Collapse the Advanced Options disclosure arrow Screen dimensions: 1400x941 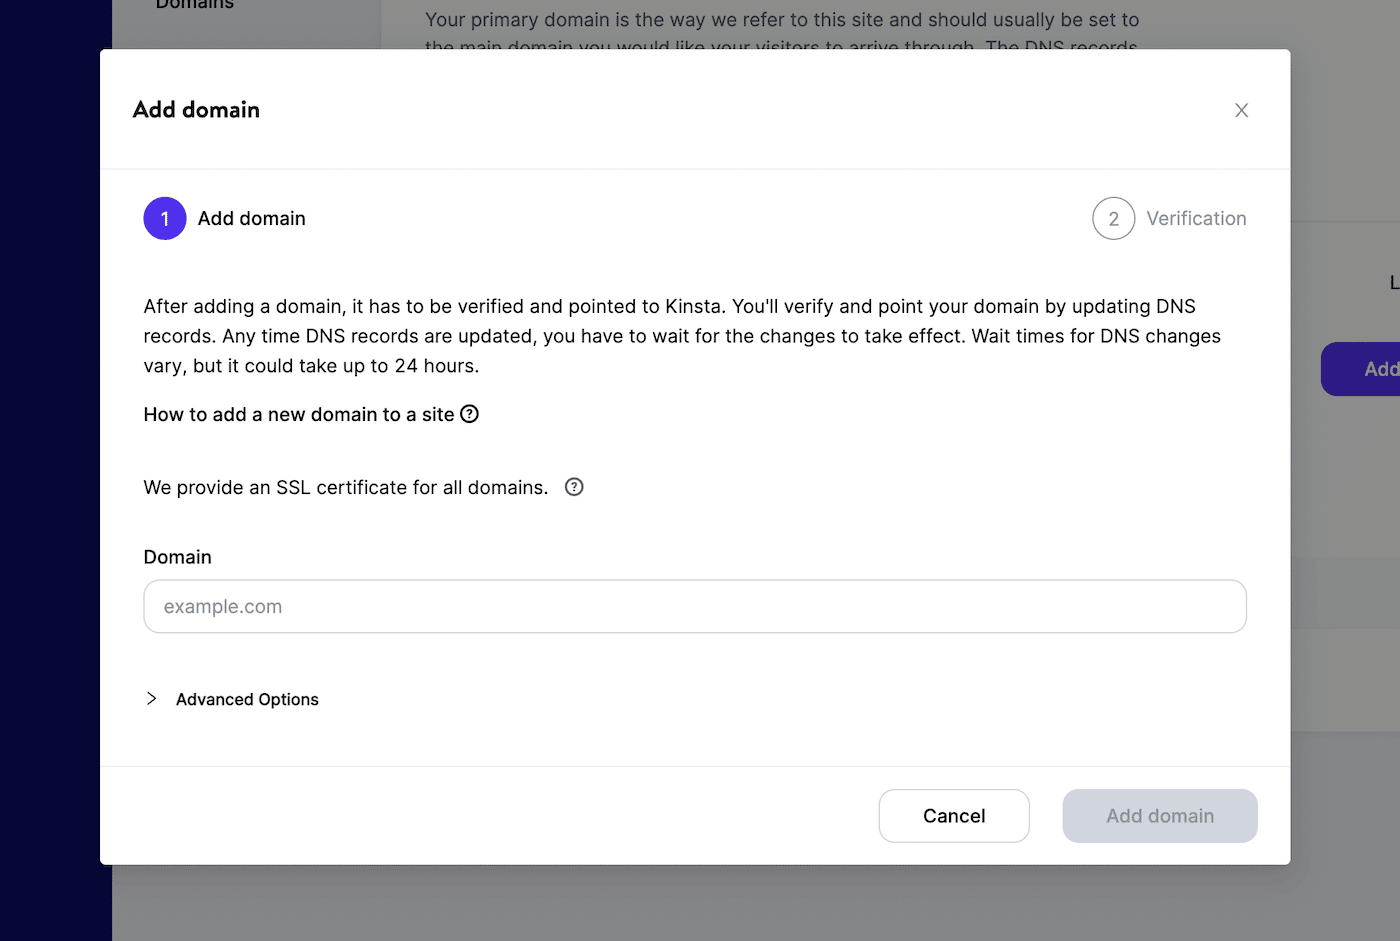(x=152, y=698)
